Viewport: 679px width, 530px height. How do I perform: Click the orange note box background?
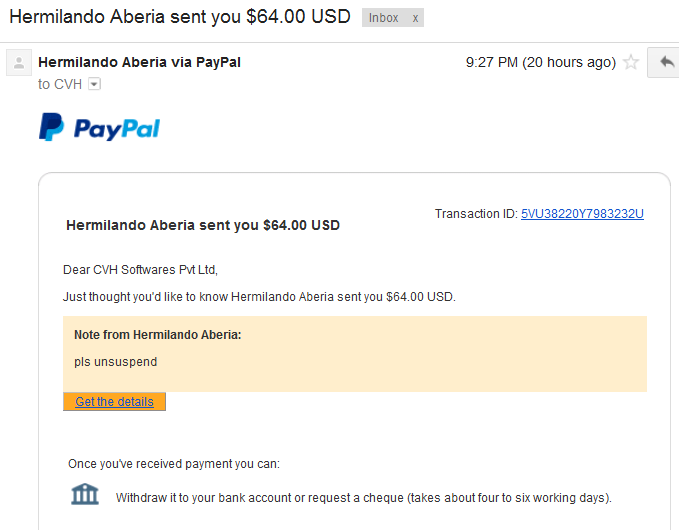tap(355, 354)
